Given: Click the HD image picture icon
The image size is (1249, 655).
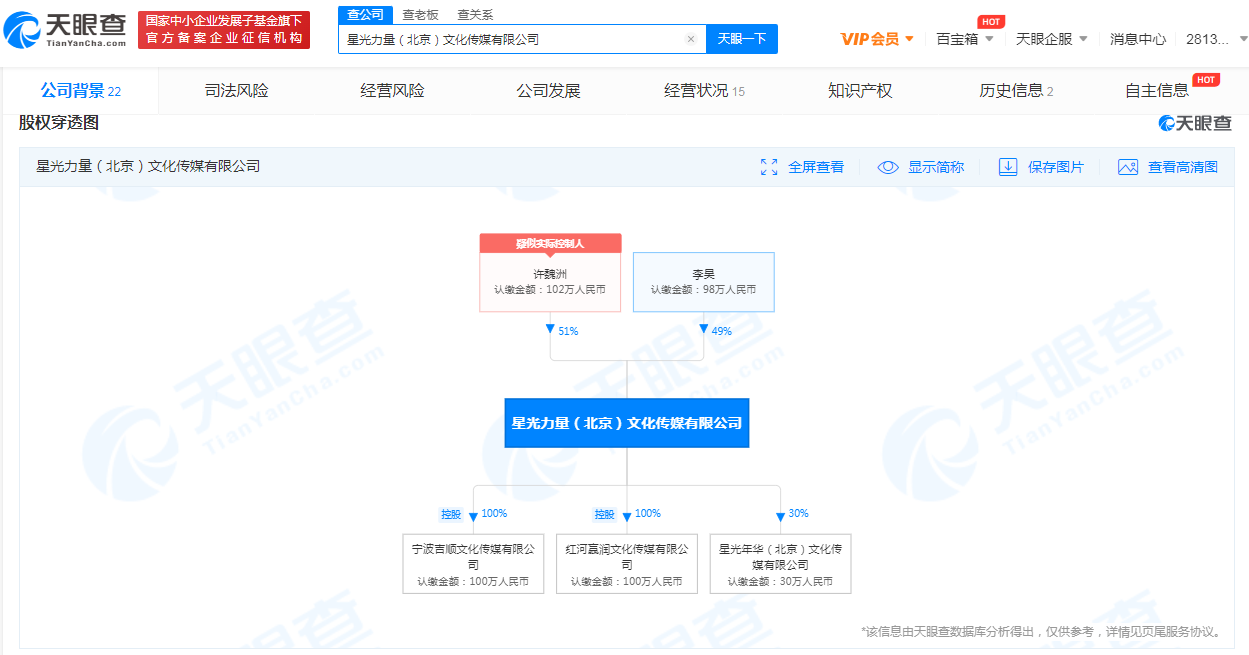Looking at the screenshot, I should (x=1128, y=167).
